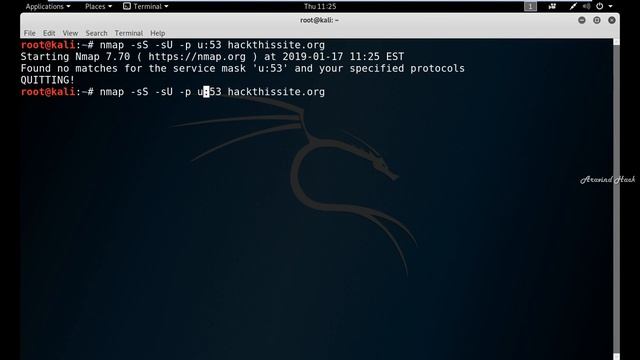Close the root@kali terminal window
Screen dimensions: 640x360
click(612, 20)
